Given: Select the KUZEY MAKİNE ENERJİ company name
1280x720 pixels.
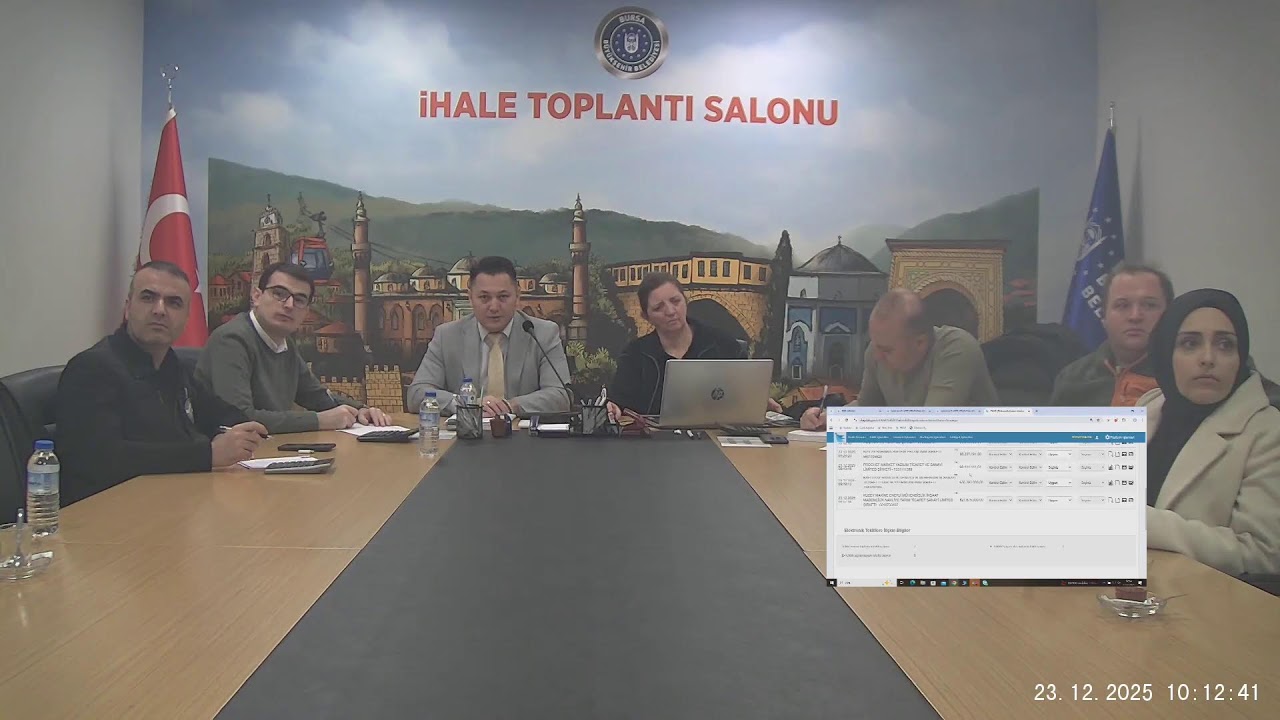Looking at the screenshot, I should [x=908, y=499].
